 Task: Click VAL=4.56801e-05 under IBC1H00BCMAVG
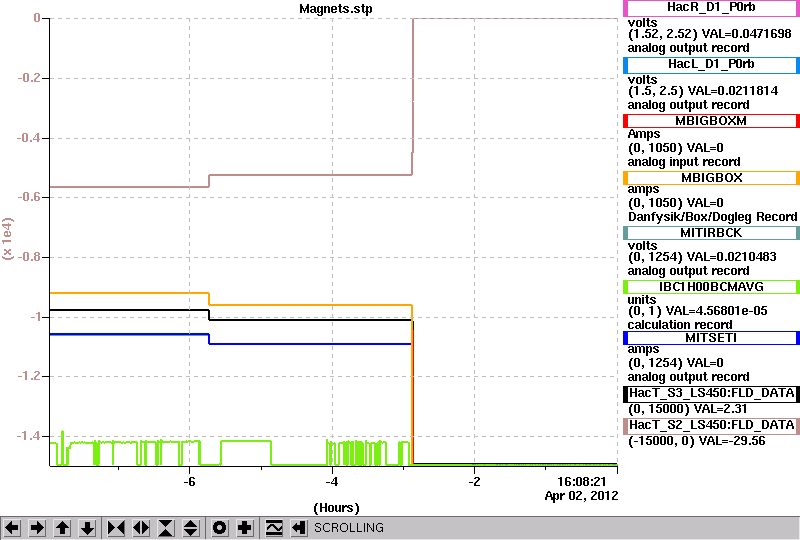click(x=716, y=311)
